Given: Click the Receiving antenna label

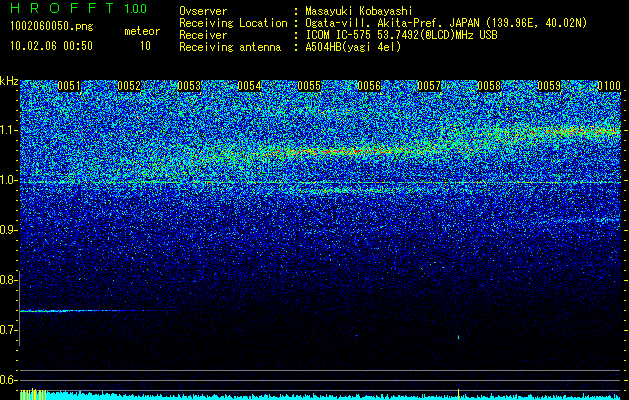Looking at the screenshot, I should pos(230,47).
